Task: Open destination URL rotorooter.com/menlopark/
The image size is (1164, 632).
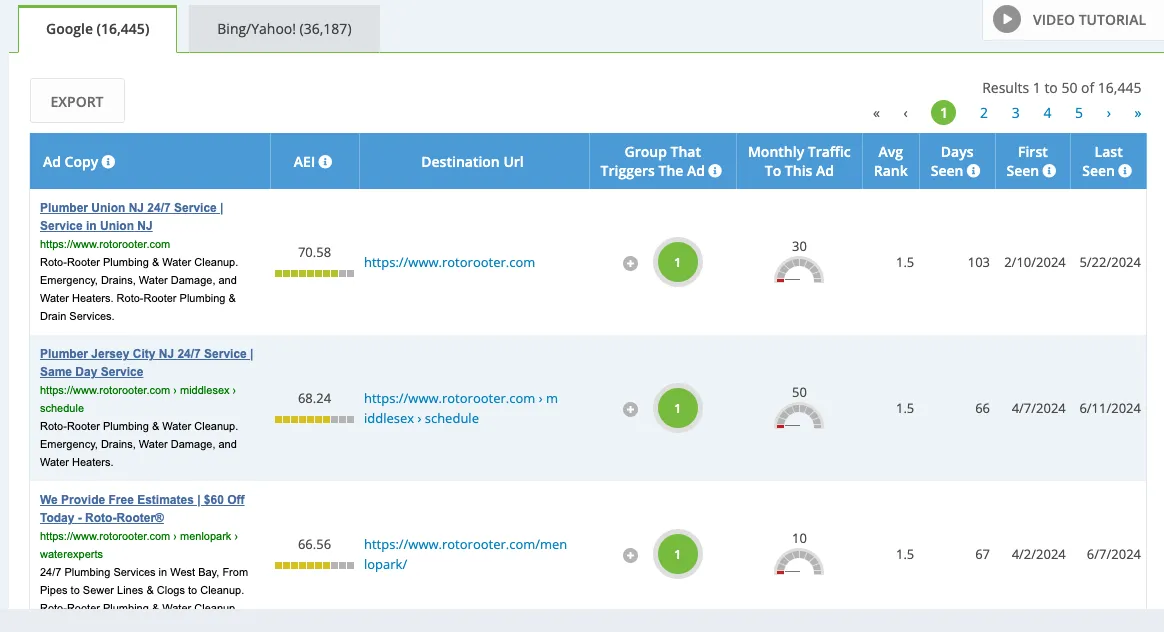Action: (465, 554)
